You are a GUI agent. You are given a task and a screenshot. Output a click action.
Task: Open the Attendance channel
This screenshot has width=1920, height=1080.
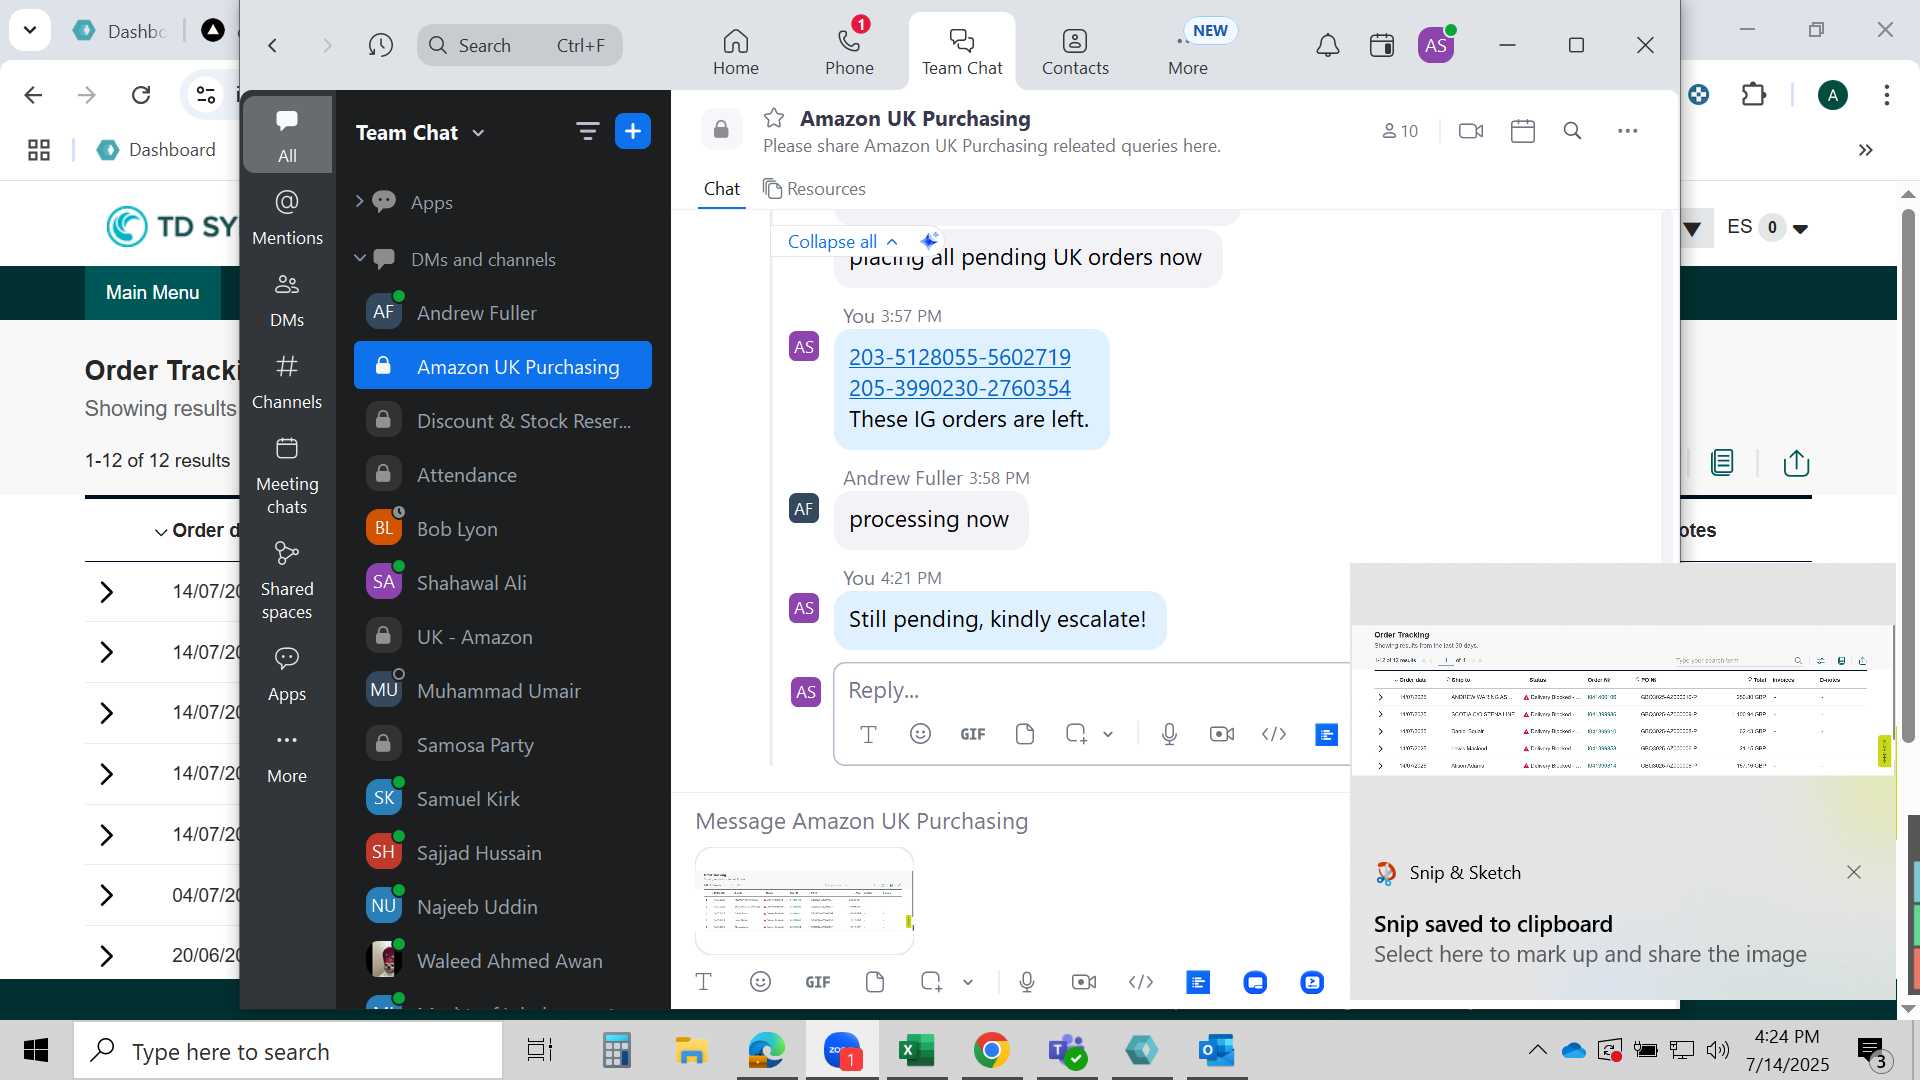503,474
